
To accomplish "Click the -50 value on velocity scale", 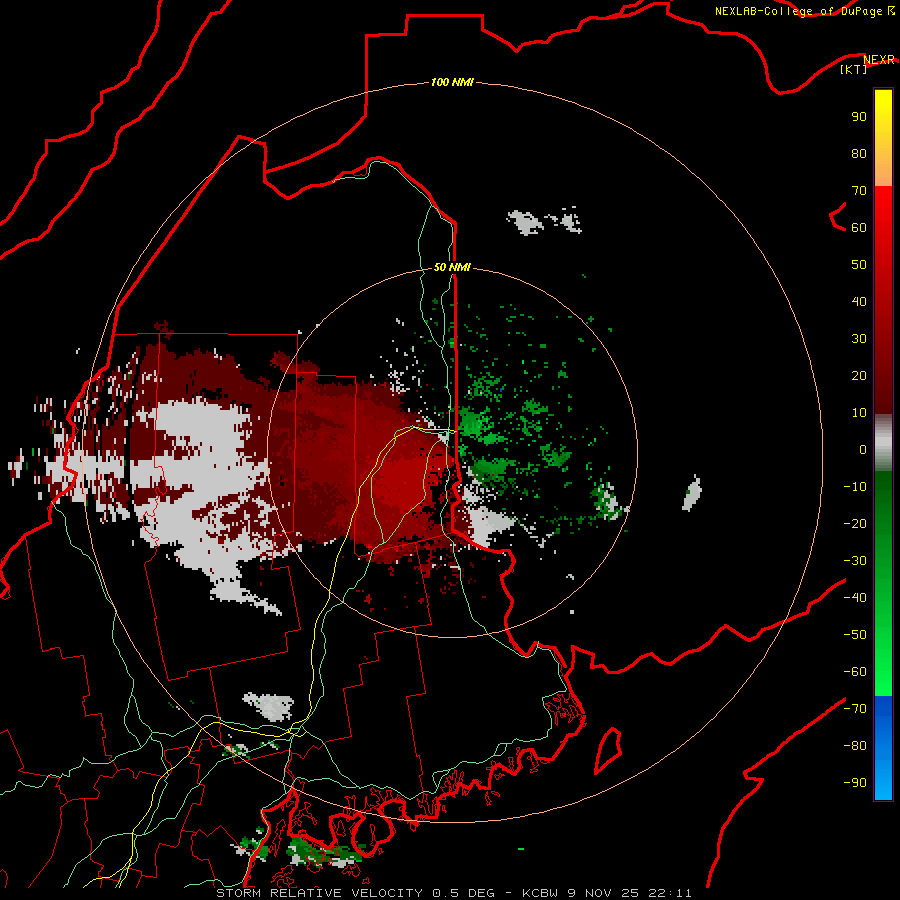I will click(855, 634).
